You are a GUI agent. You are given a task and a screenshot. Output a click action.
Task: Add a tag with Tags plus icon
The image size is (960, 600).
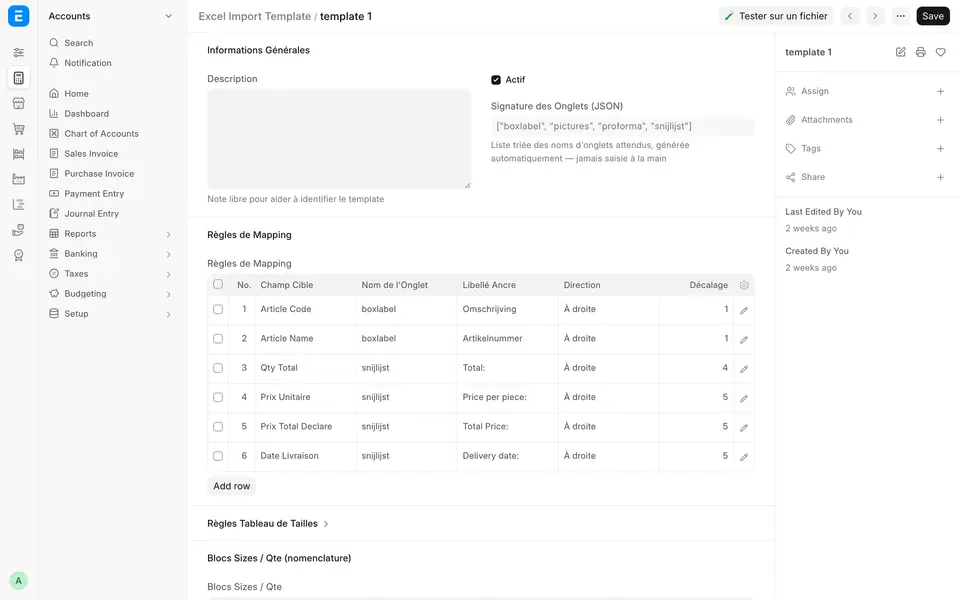940,148
